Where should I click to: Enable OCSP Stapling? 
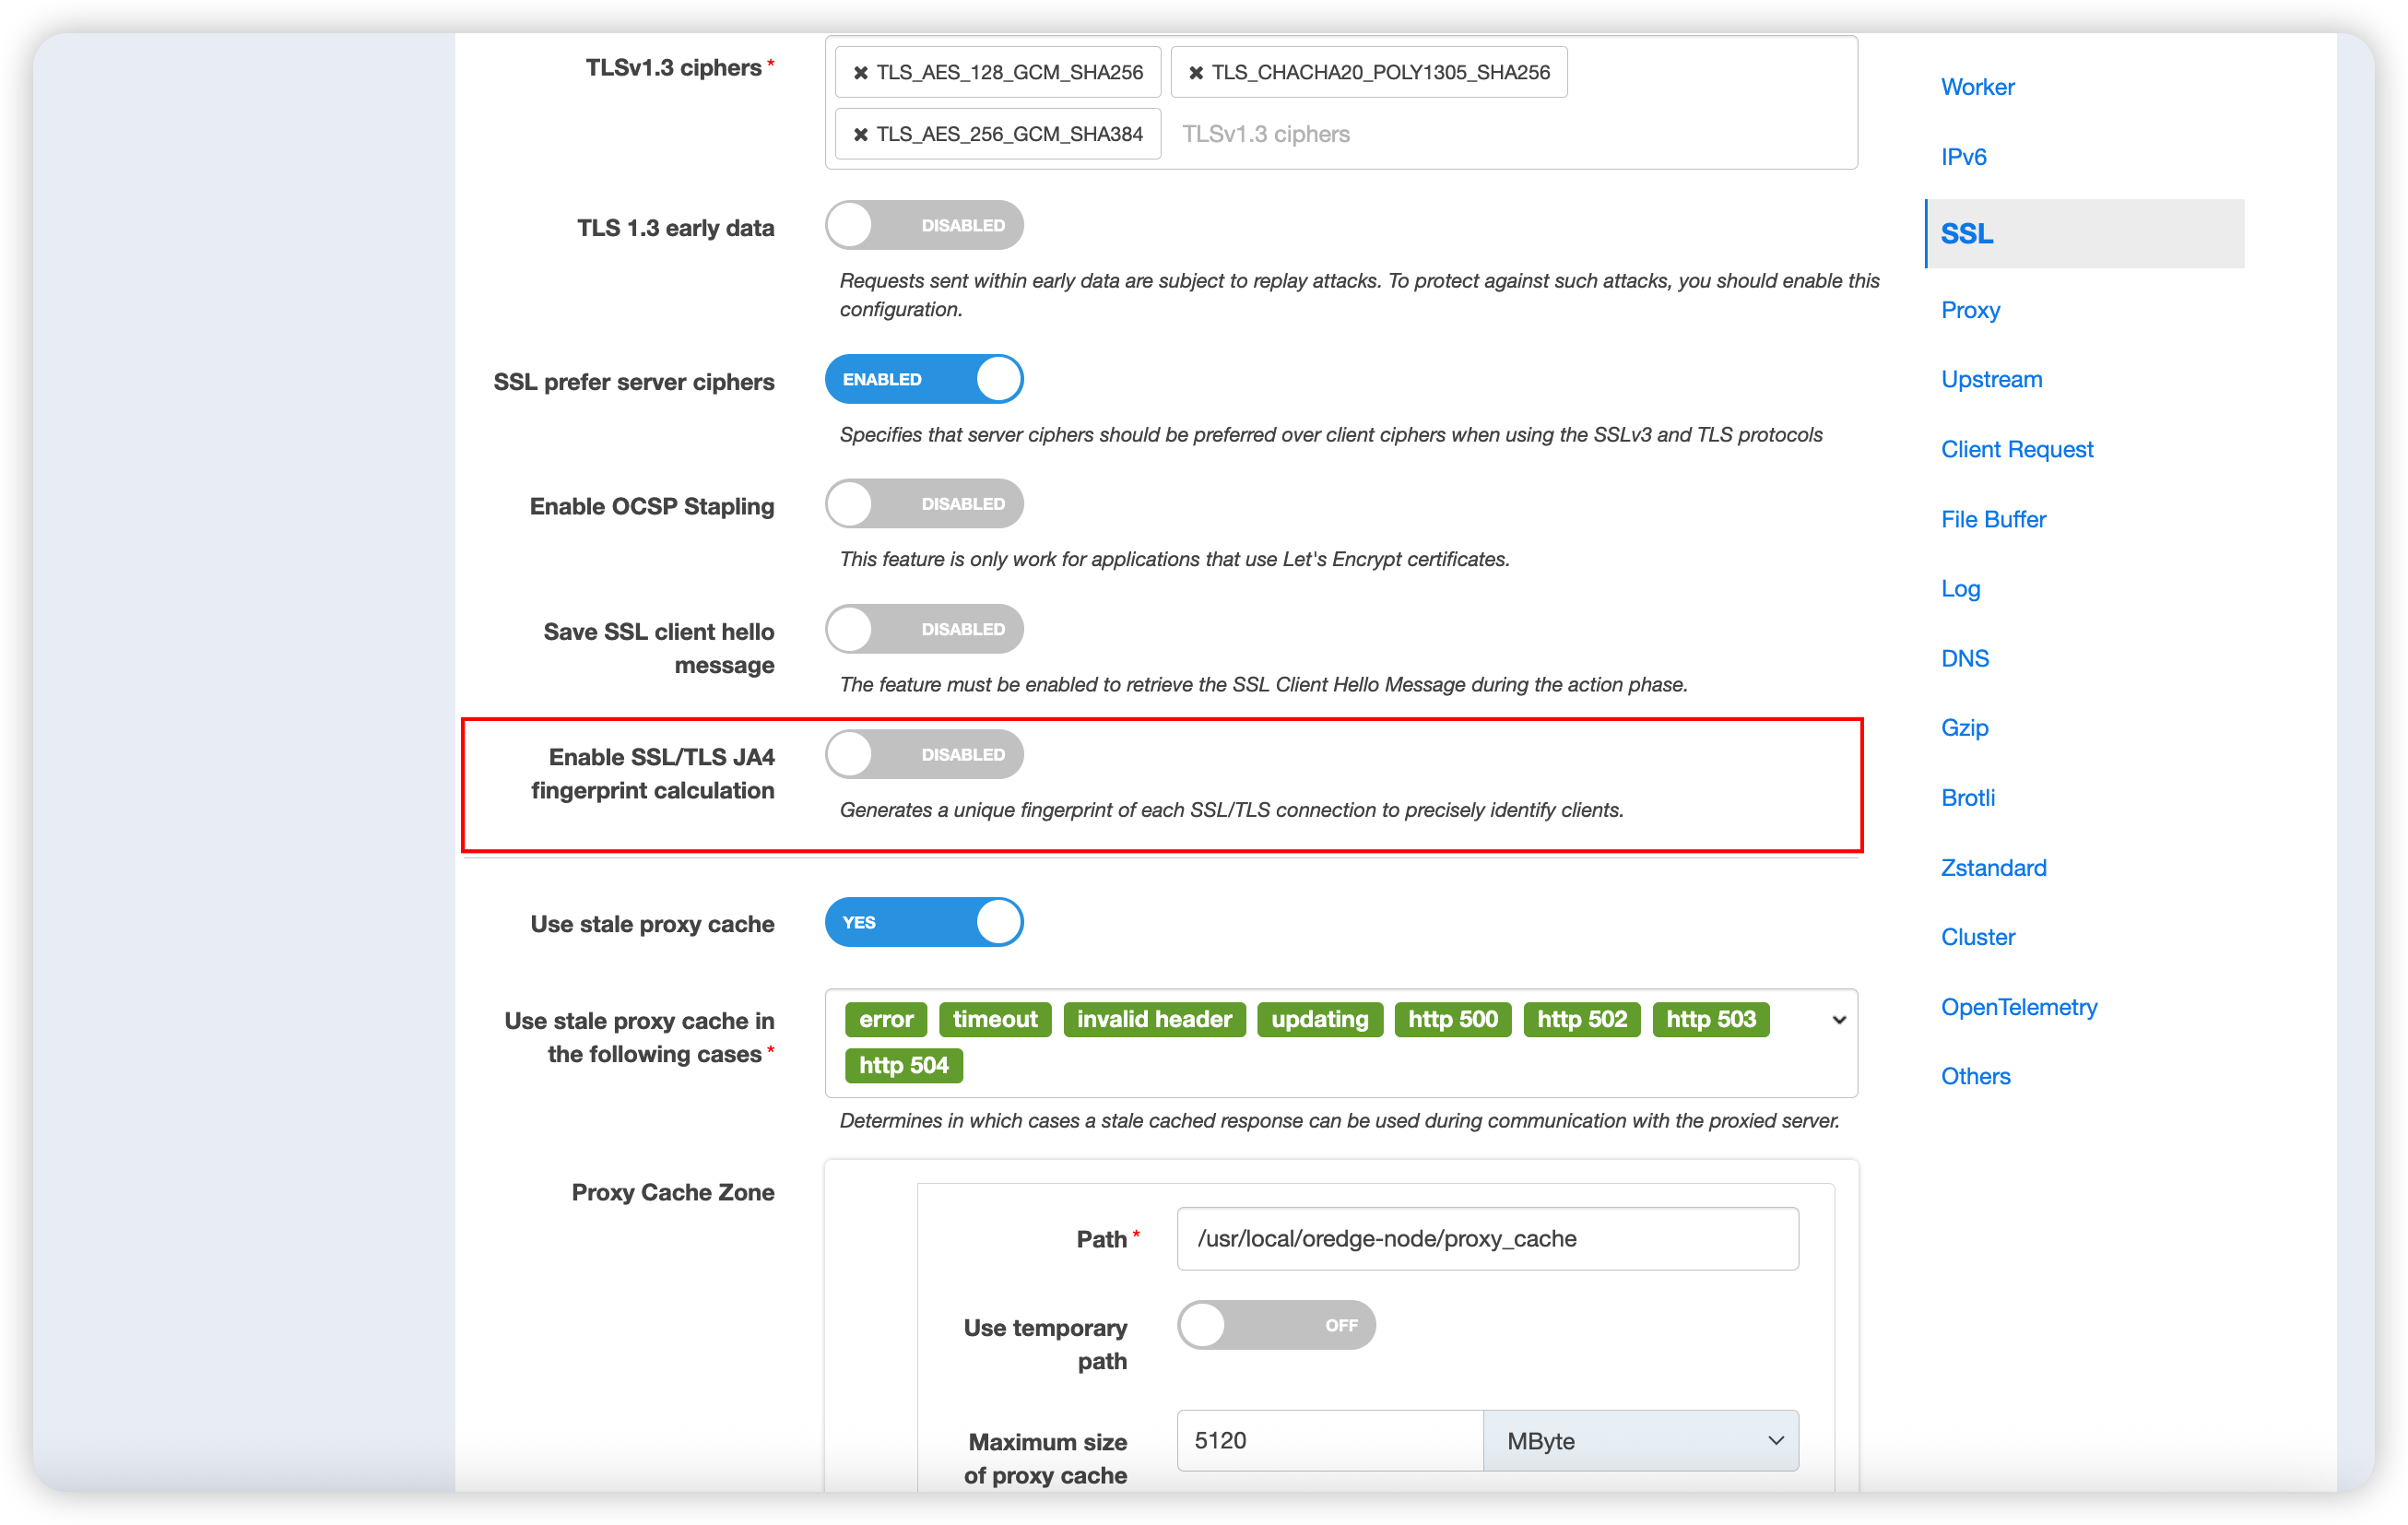coord(923,503)
